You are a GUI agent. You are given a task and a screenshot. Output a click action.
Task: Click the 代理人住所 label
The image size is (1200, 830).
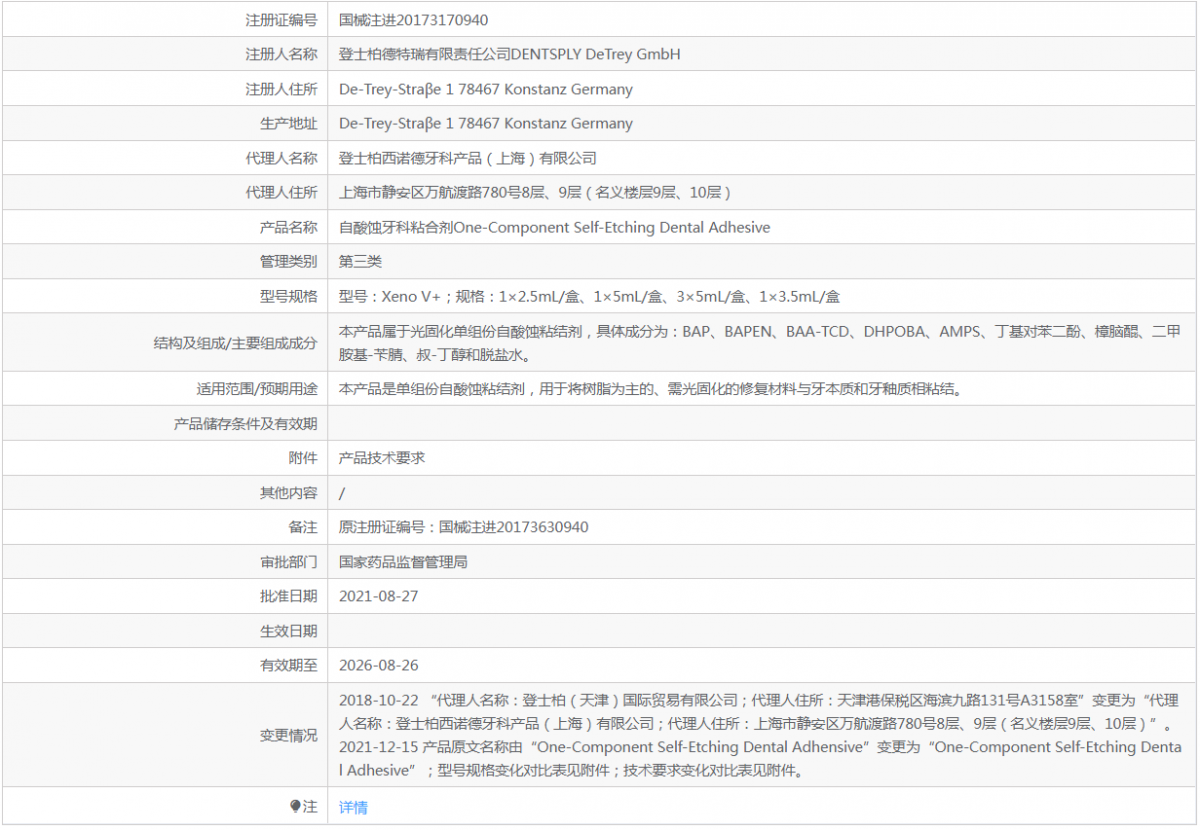pos(282,192)
